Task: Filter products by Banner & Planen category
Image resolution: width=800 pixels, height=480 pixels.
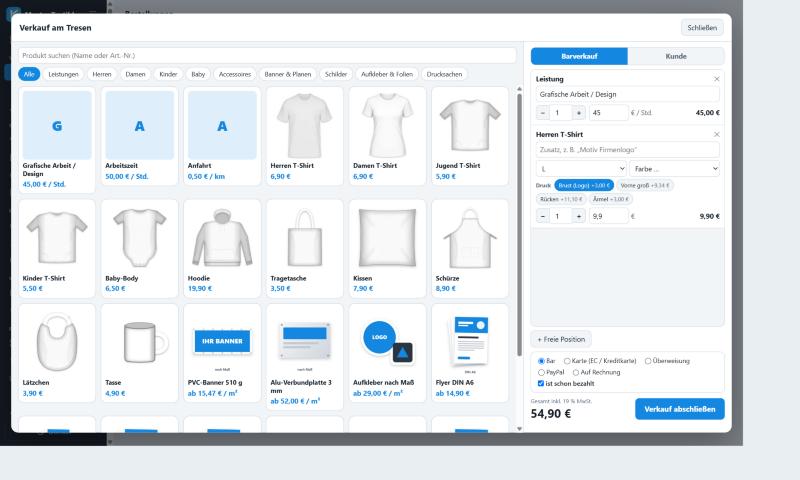Action: [x=288, y=74]
